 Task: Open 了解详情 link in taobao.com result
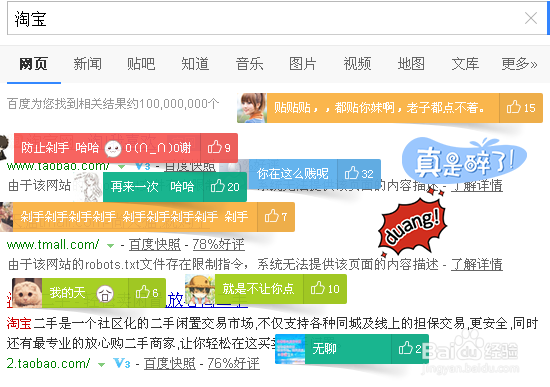point(477,185)
